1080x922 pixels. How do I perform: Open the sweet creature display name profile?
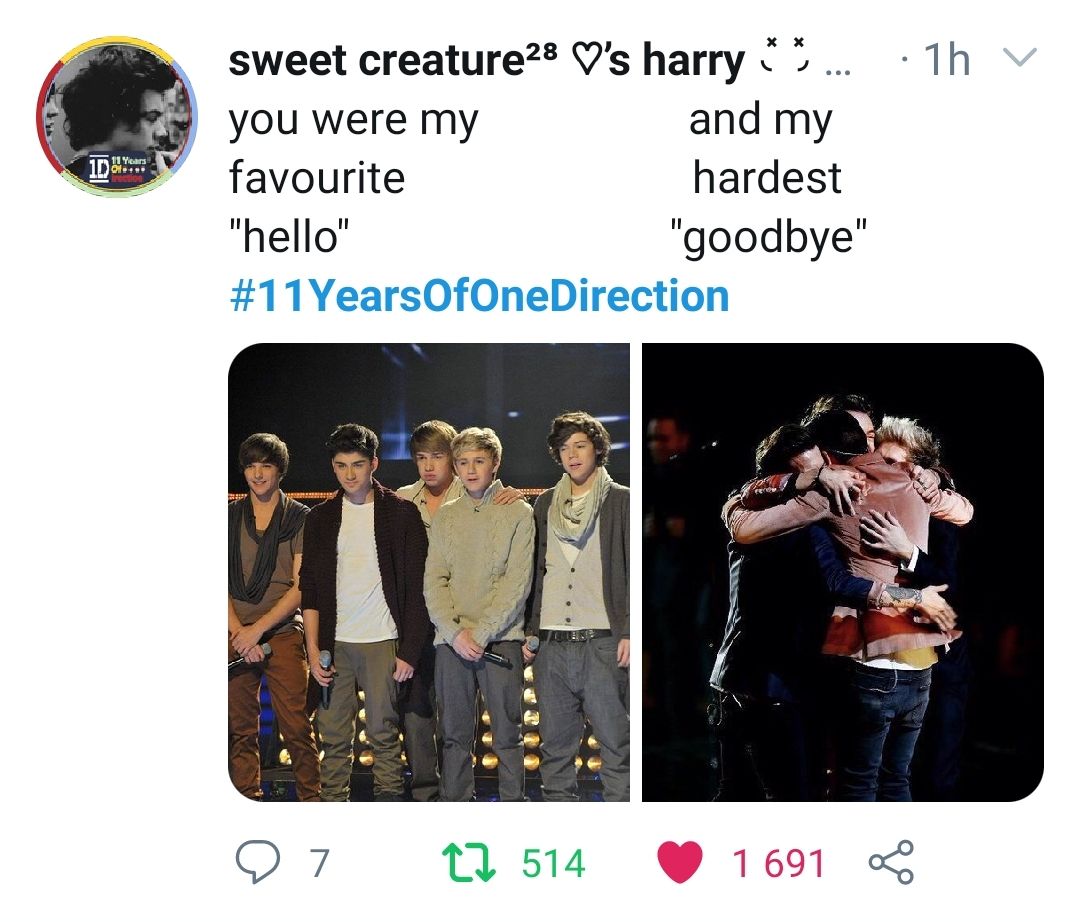click(376, 59)
